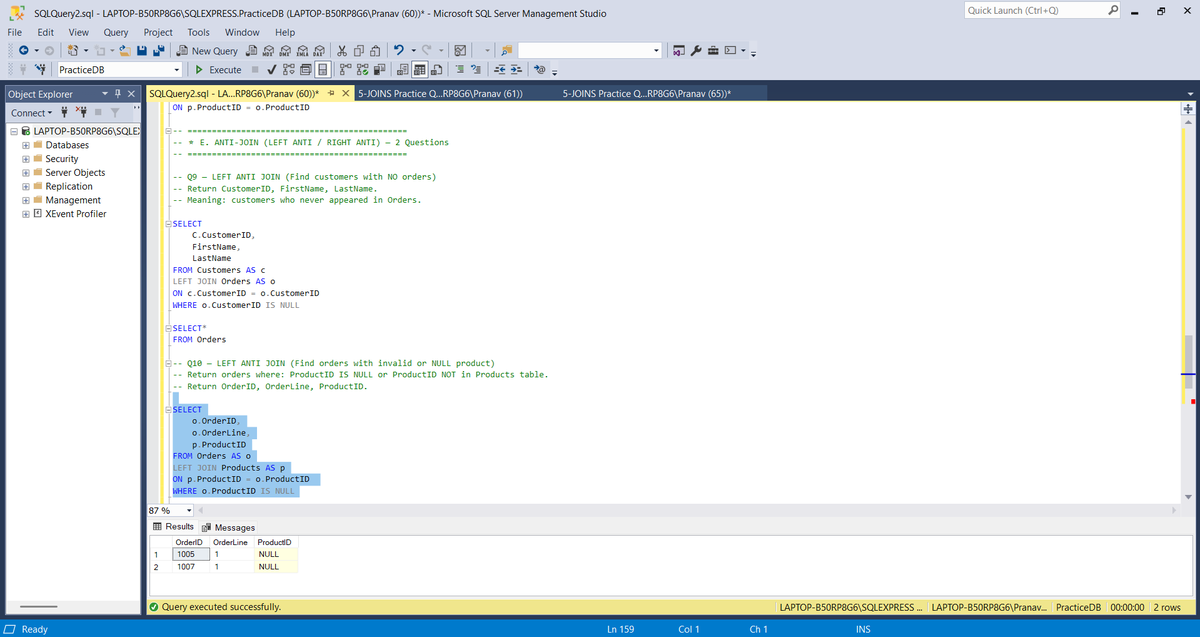Toggle Include Client Statistics
The height and width of the screenshot is (637, 1200).
[380, 70]
